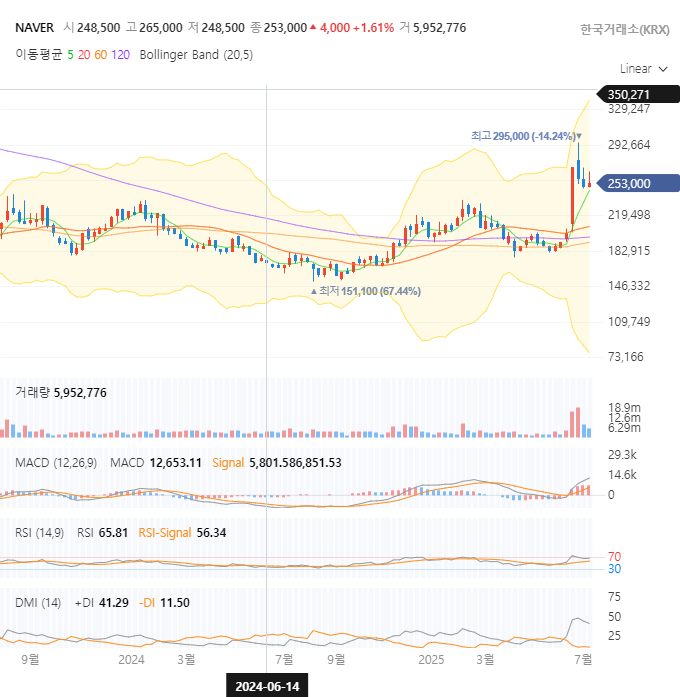Click the 18.9m volume axis label
Viewport: 680px width, 697px height.
[624, 408]
